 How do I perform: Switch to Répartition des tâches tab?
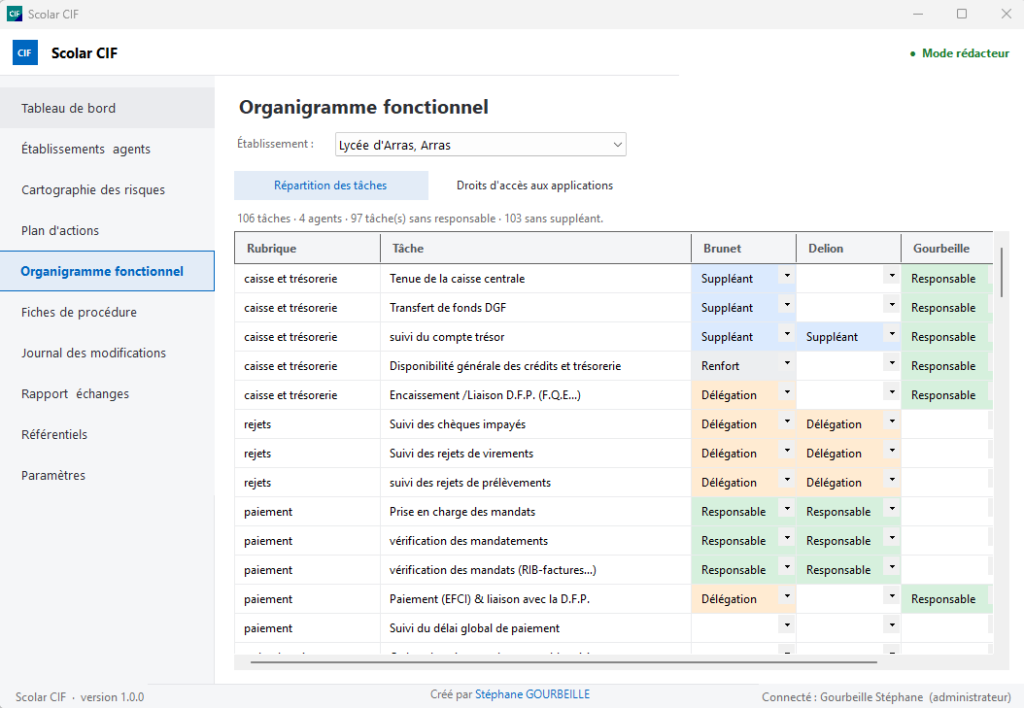click(x=331, y=185)
